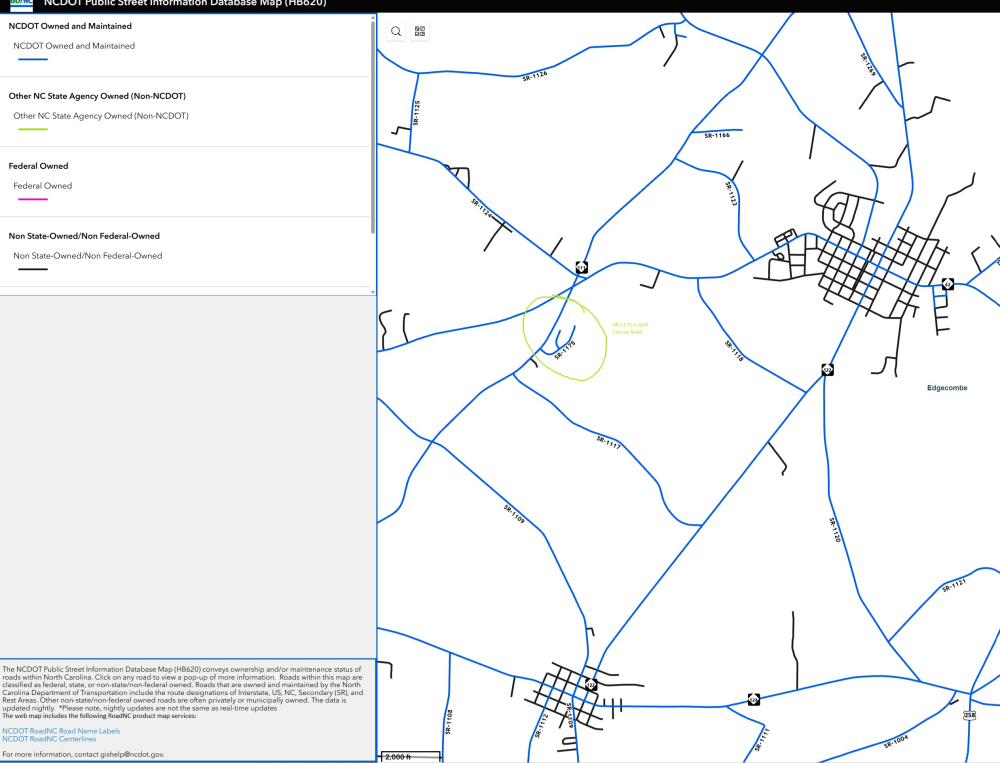Click the SR-1125 road label
The width and height of the screenshot is (1000, 763).
(416, 113)
